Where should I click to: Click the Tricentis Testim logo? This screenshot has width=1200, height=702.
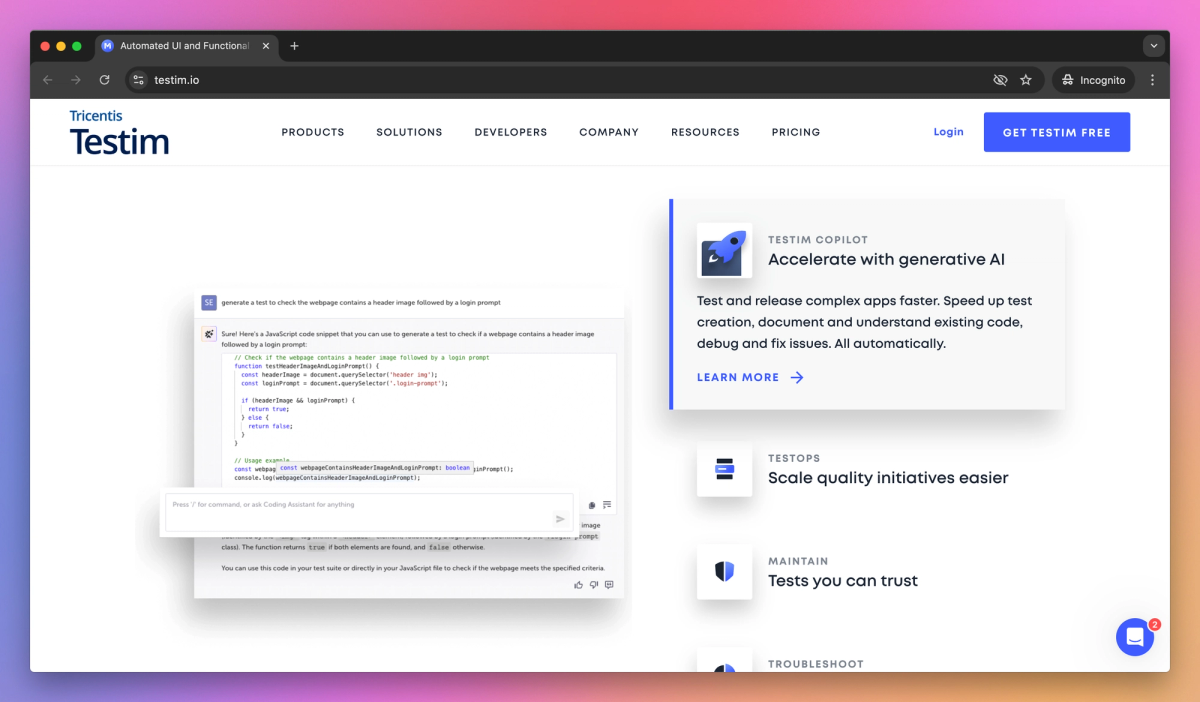click(119, 132)
